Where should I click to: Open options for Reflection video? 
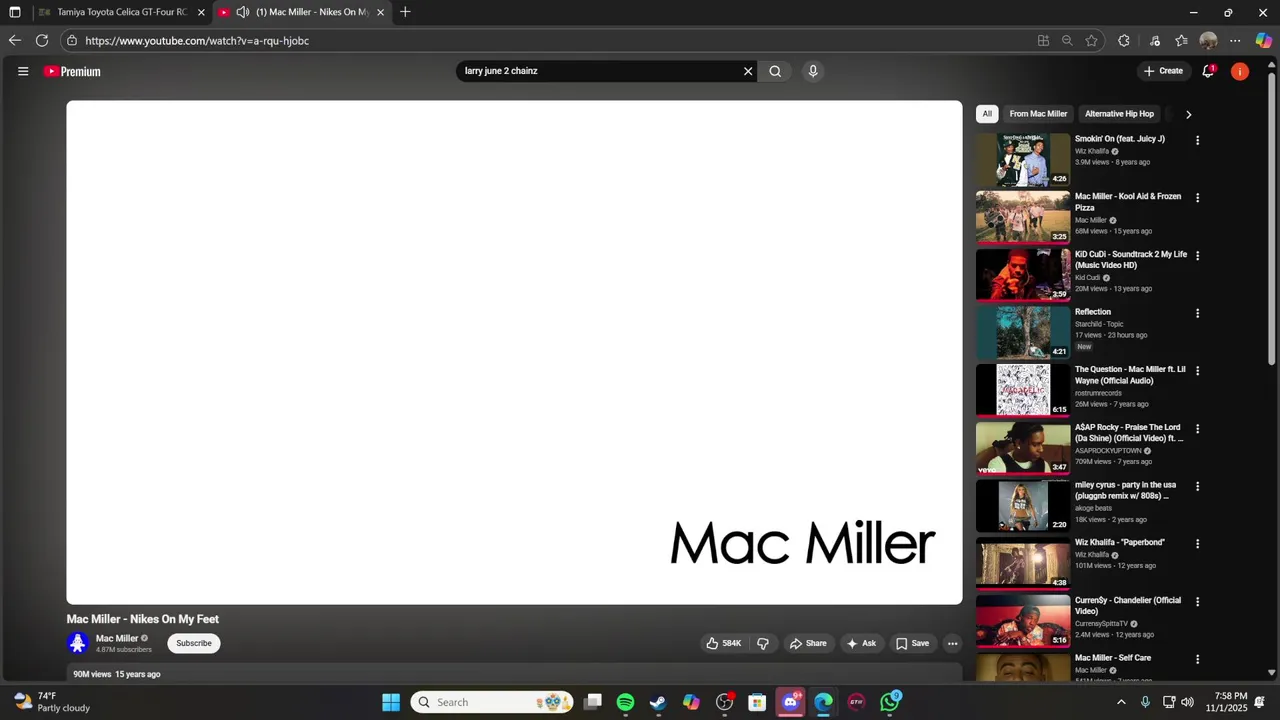click(x=1197, y=313)
